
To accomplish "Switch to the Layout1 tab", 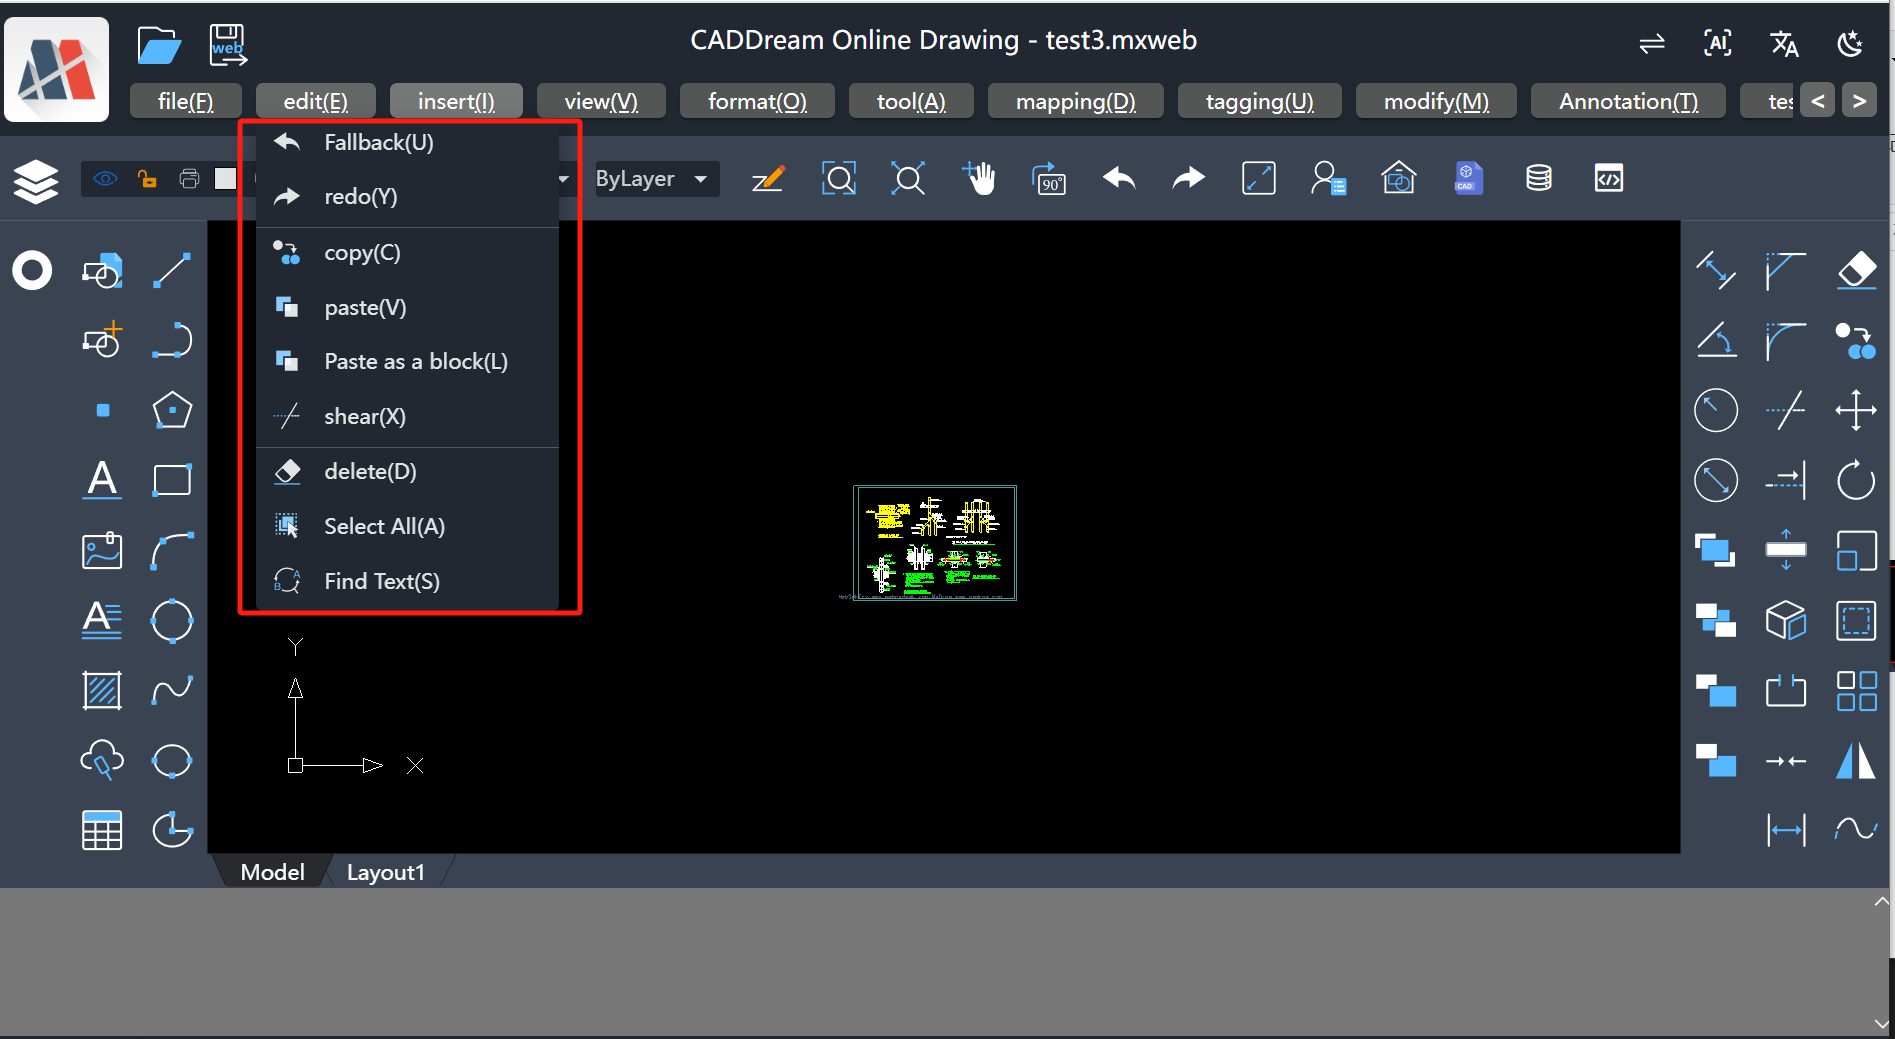I will 385,872.
